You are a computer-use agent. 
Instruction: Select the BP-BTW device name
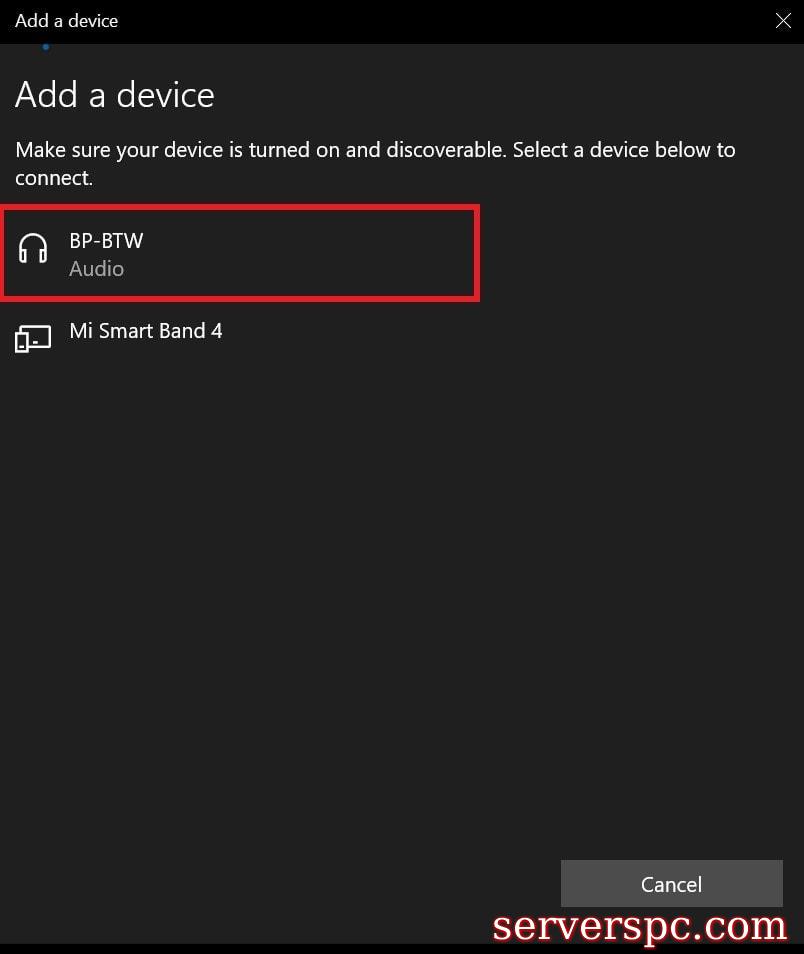[x=106, y=241]
